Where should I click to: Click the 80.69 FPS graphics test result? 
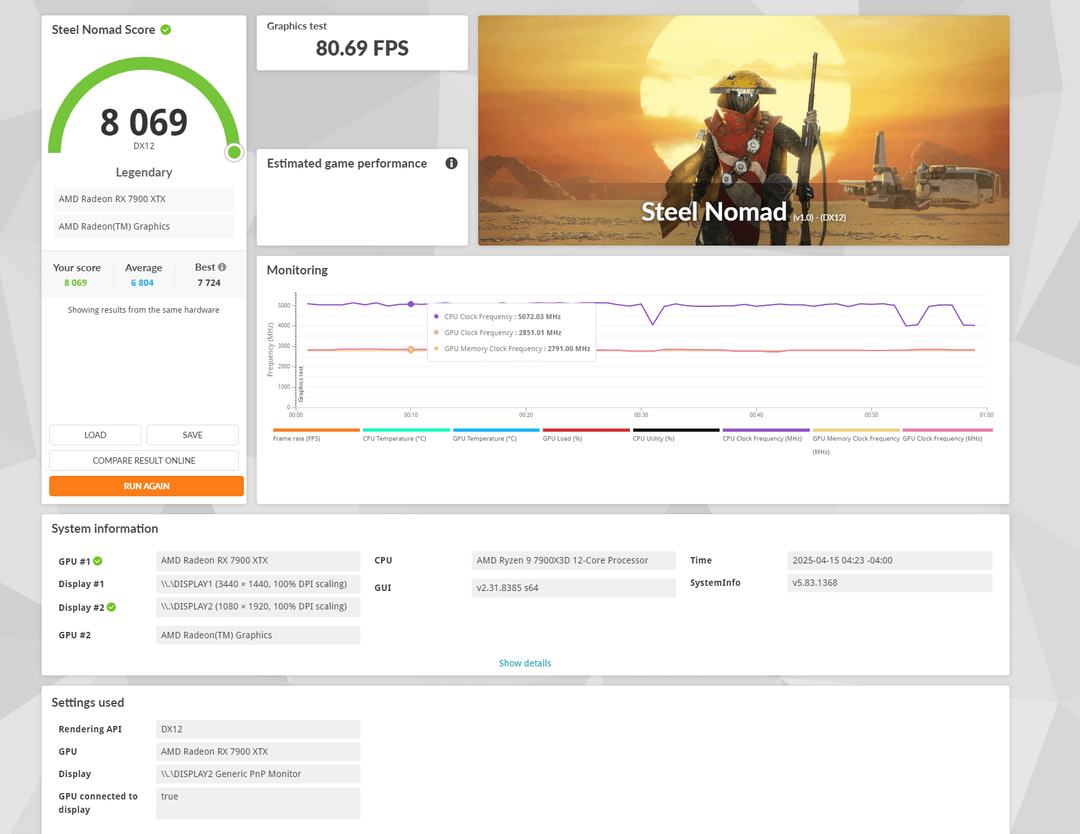[x=362, y=48]
